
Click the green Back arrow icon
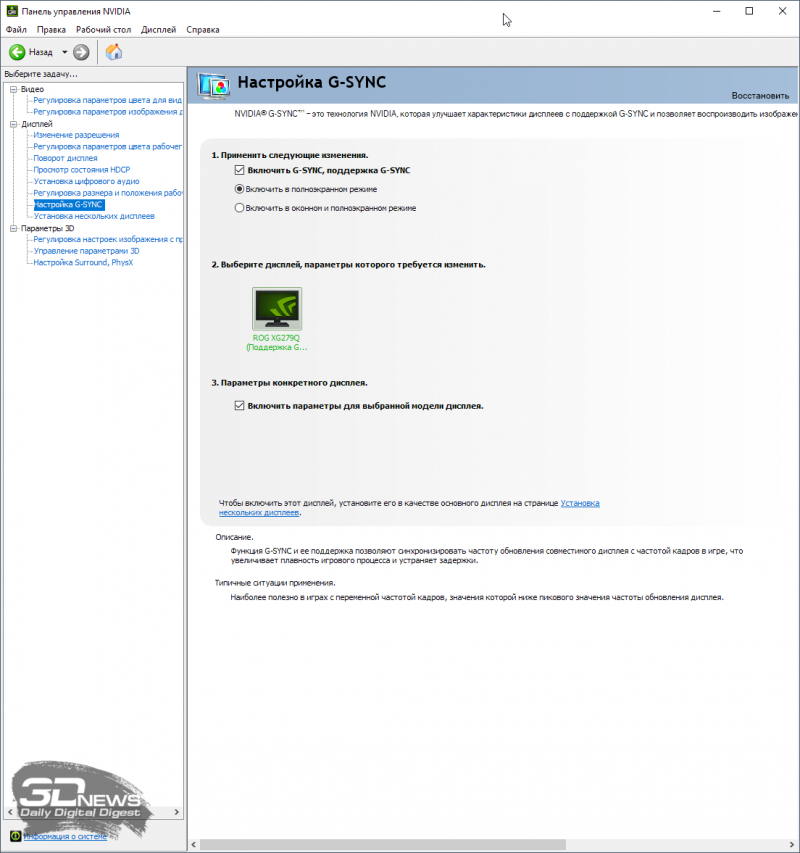17,52
